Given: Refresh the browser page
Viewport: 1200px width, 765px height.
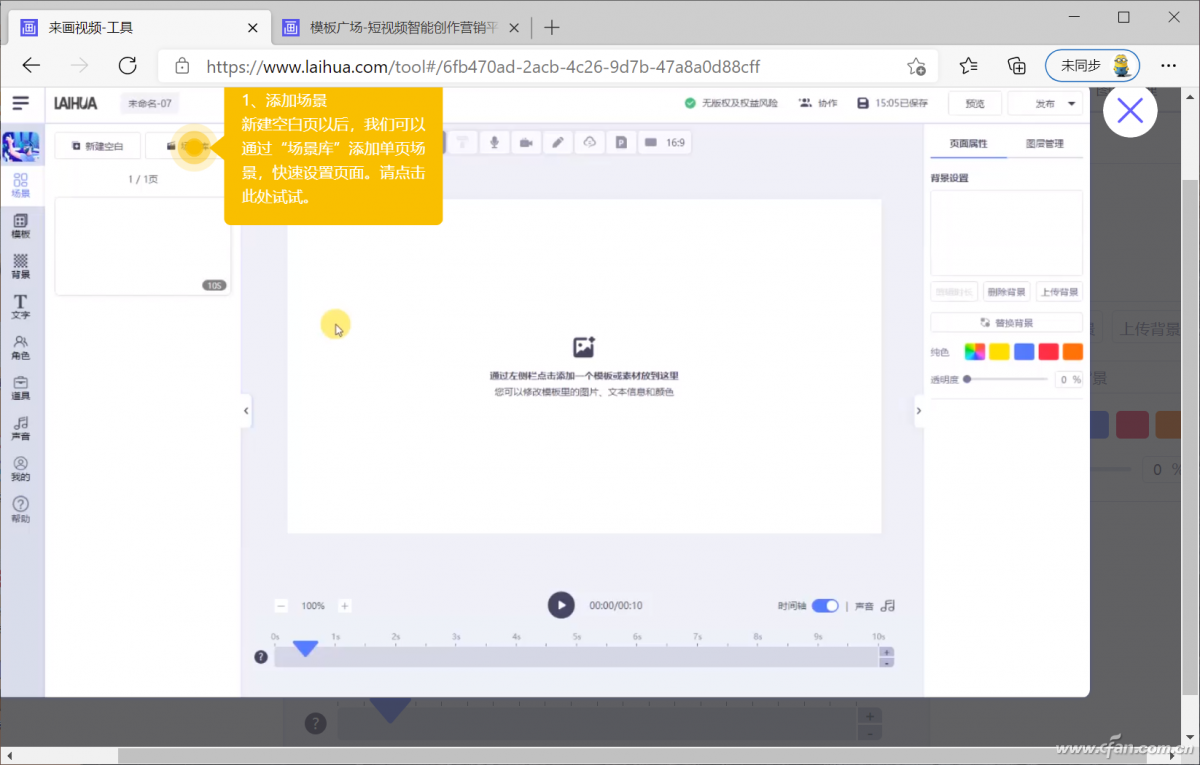Looking at the screenshot, I should click(x=127, y=66).
